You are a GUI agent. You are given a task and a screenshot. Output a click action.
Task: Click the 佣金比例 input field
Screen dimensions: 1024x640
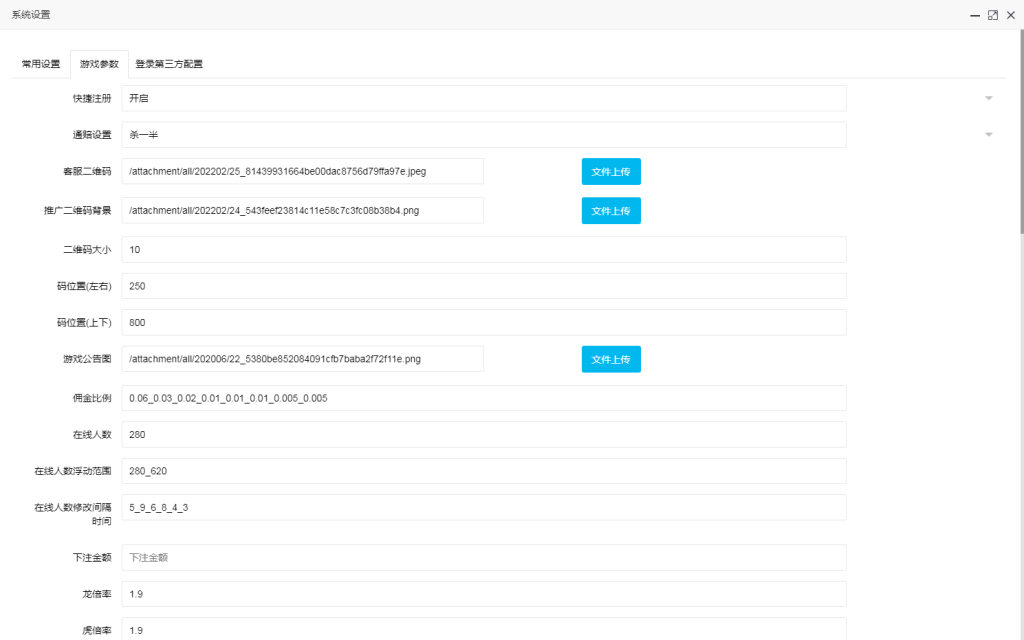484,398
